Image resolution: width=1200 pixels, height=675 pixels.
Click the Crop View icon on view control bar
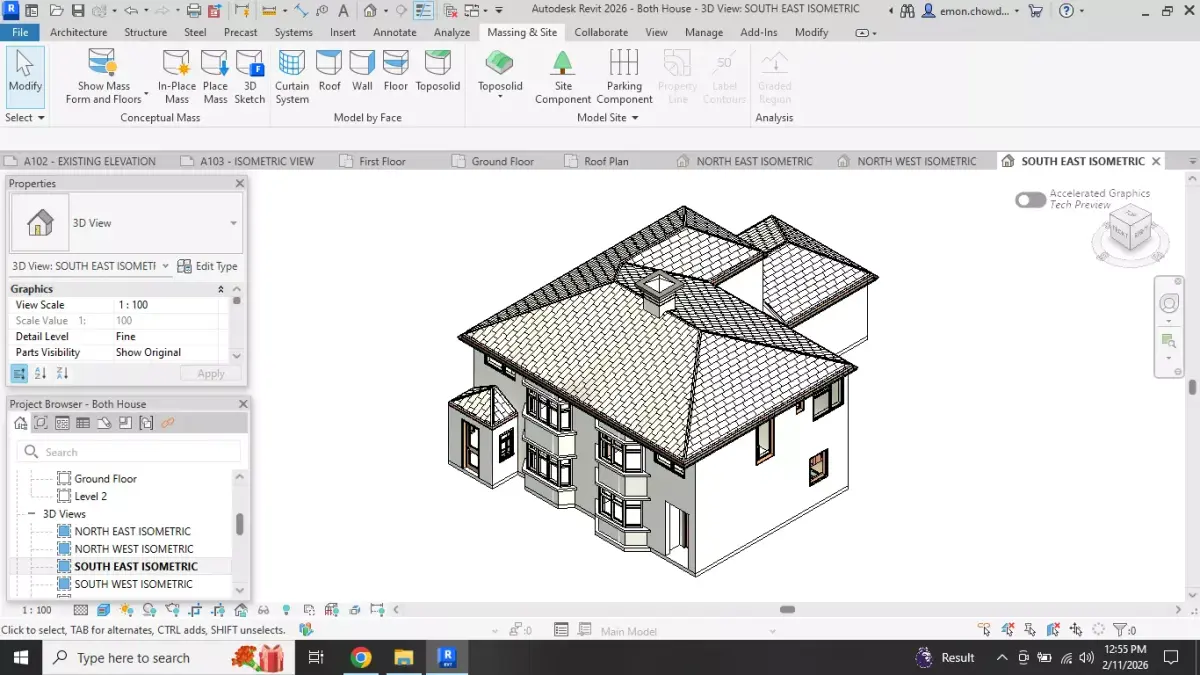coord(195,609)
